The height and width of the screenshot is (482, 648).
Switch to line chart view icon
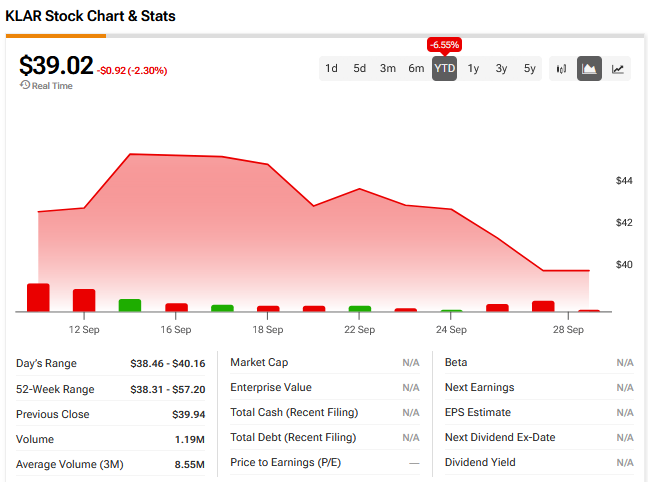pos(617,69)
